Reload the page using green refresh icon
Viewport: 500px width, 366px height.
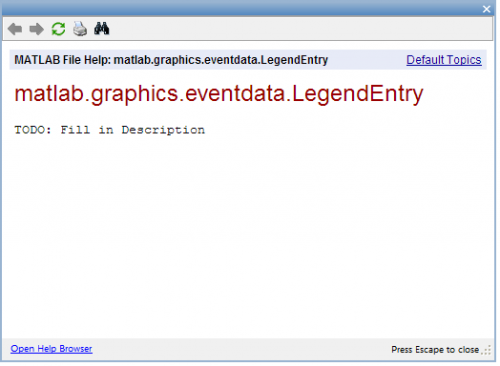58,29
